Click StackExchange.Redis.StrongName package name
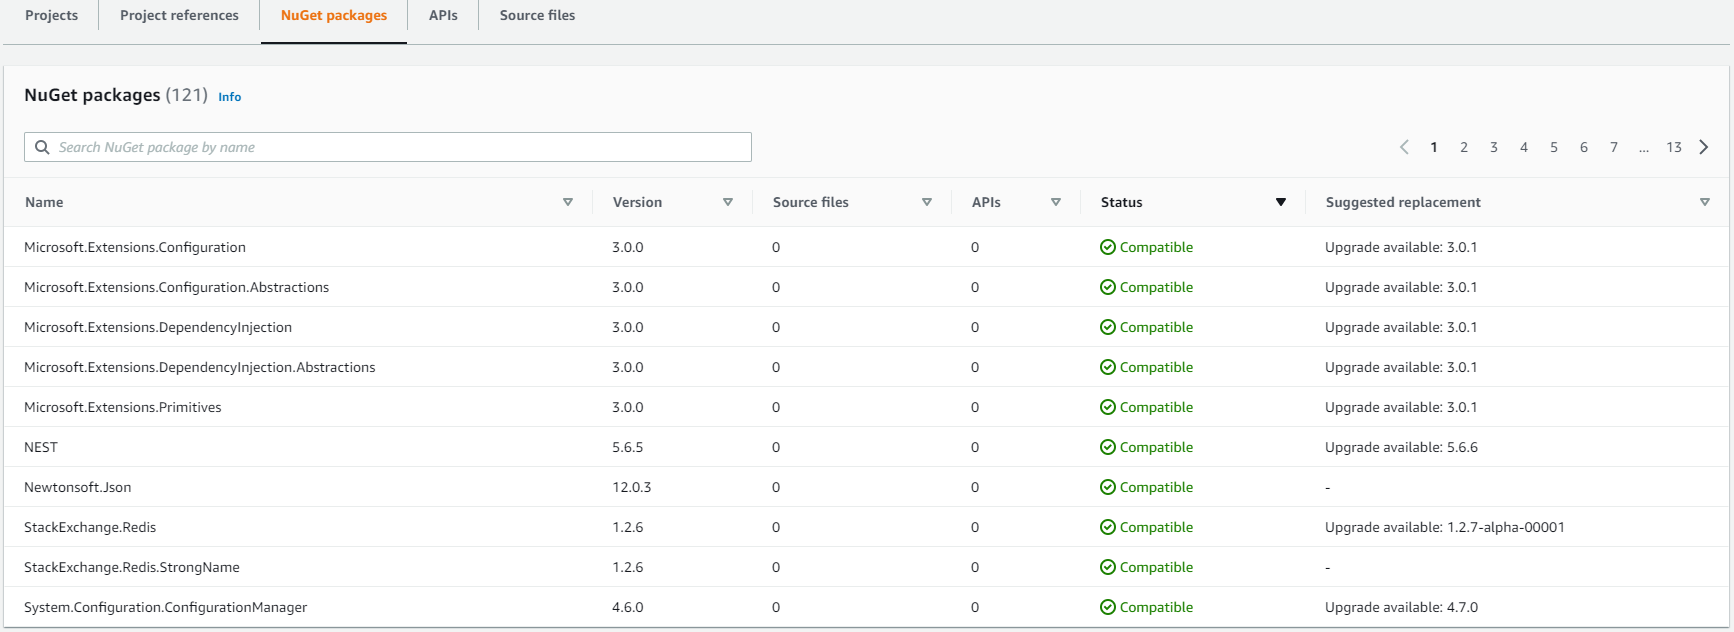This screenshot has height=632, width=1734. (132, 567)
